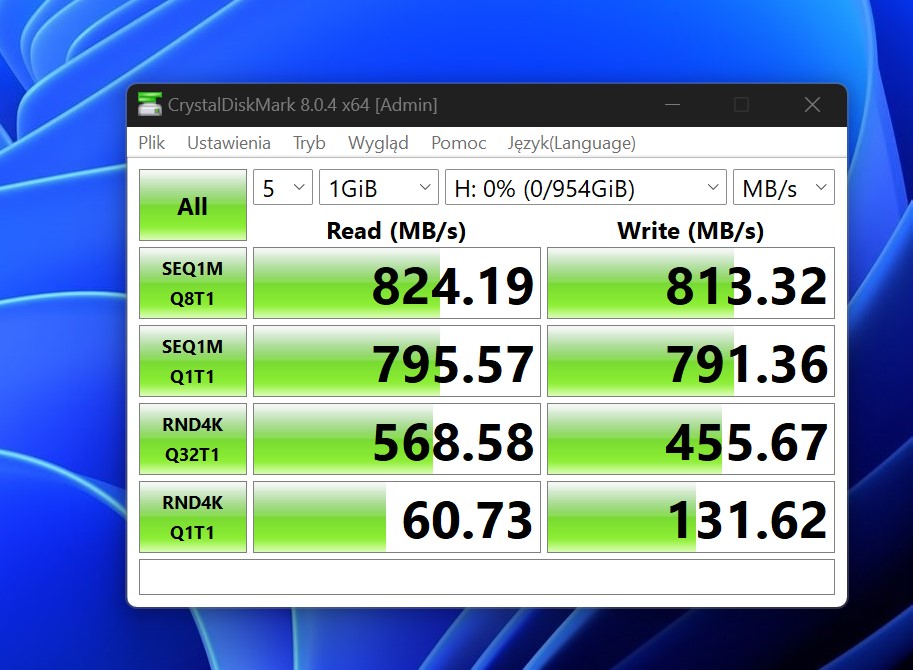Open the Pomoc menu
This screenshot has height=670, width=913.
coord(459,143)
